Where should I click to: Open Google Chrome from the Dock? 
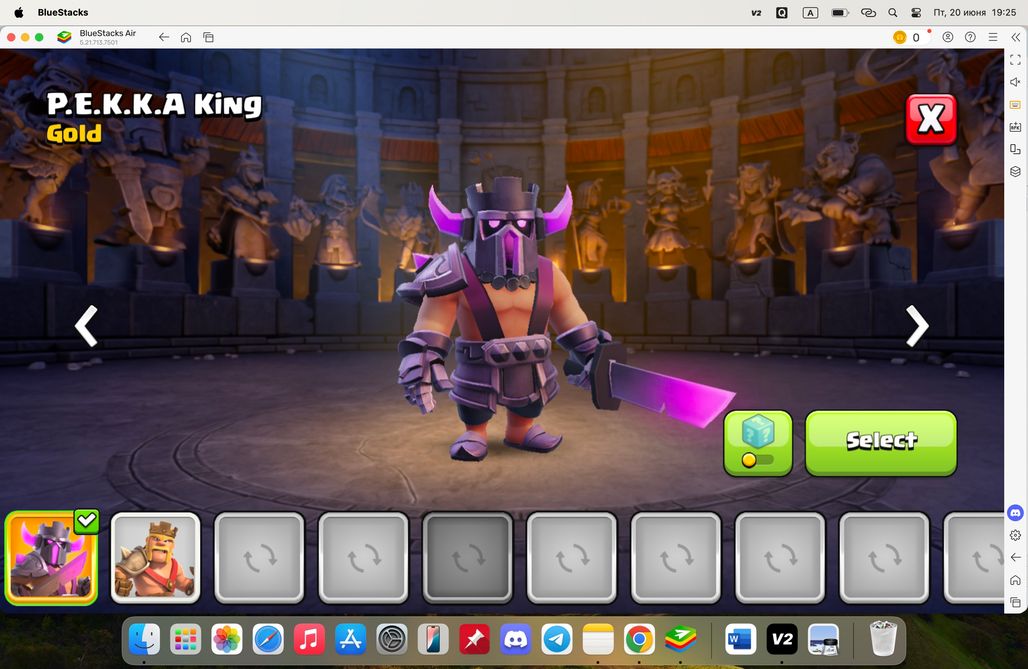(x=639, y=639)
